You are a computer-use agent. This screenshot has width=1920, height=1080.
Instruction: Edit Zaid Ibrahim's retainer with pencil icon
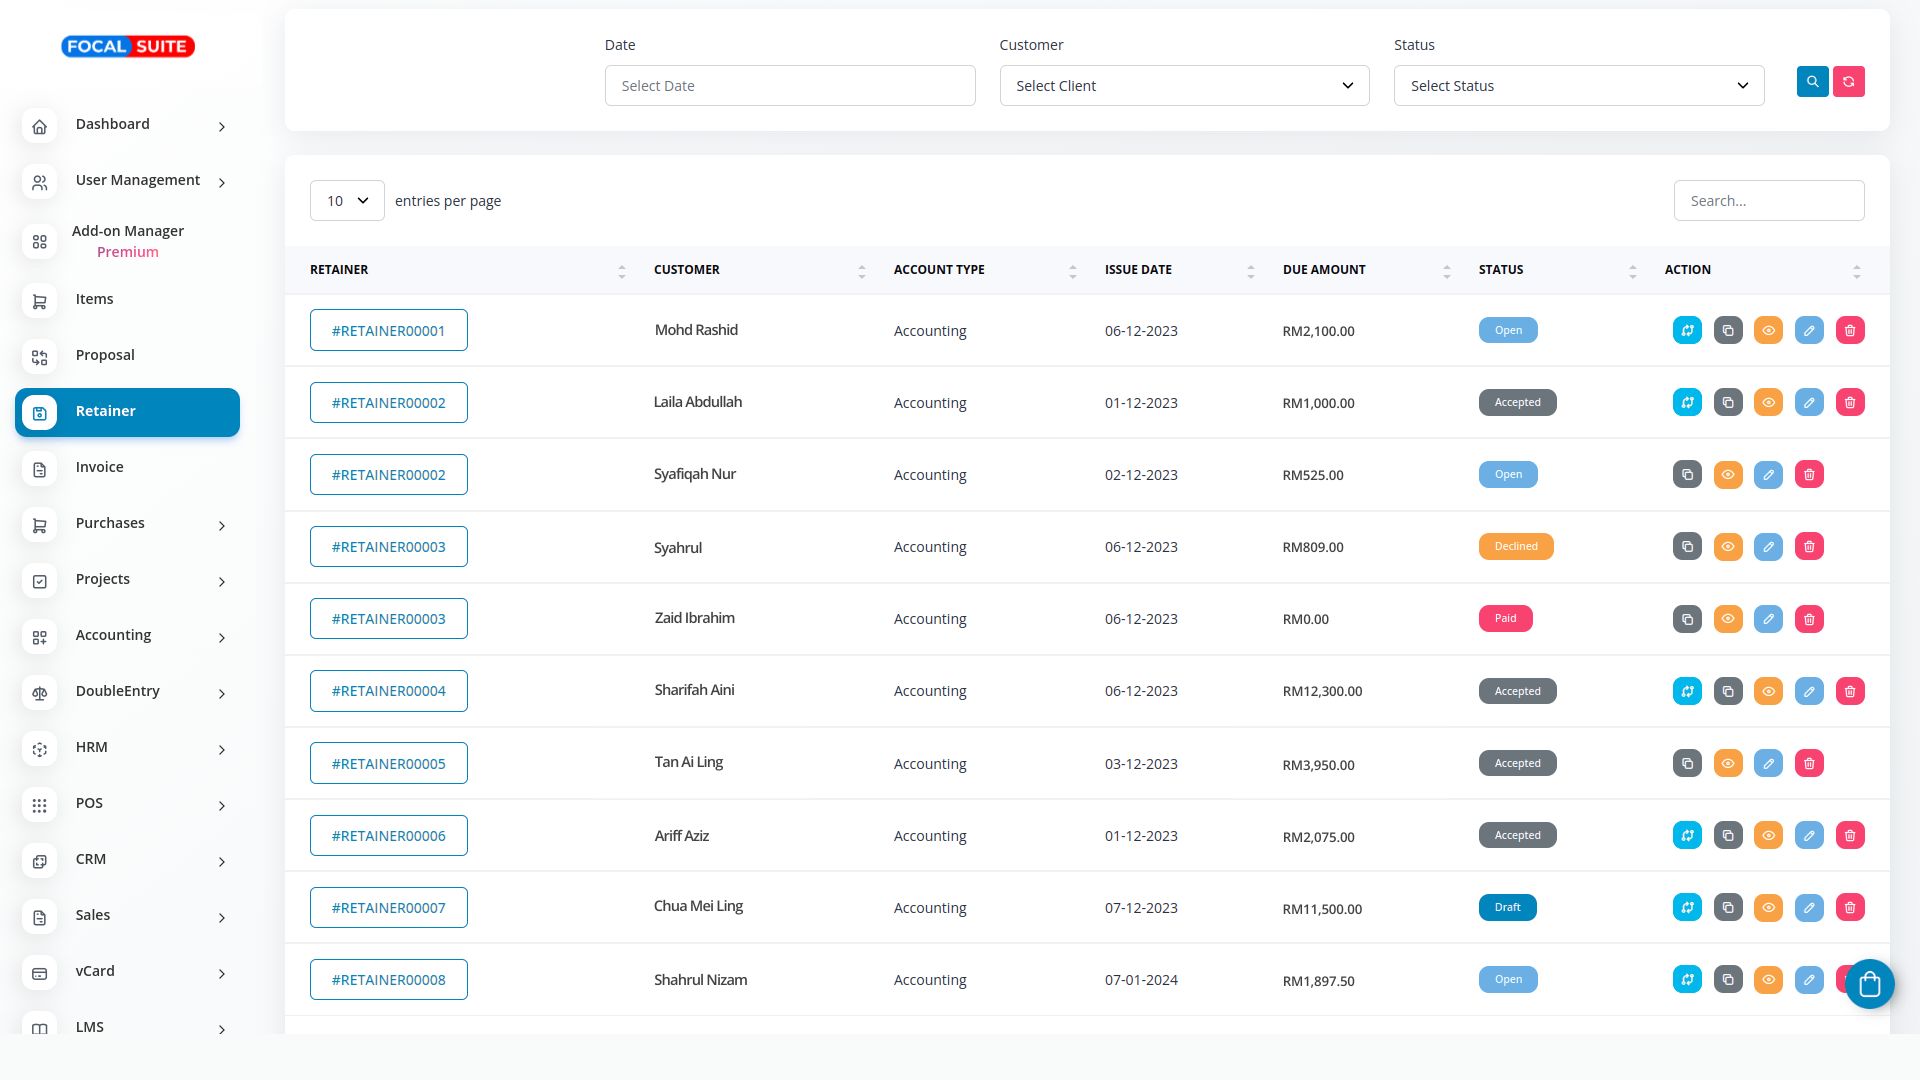[x=1768, y=619]
